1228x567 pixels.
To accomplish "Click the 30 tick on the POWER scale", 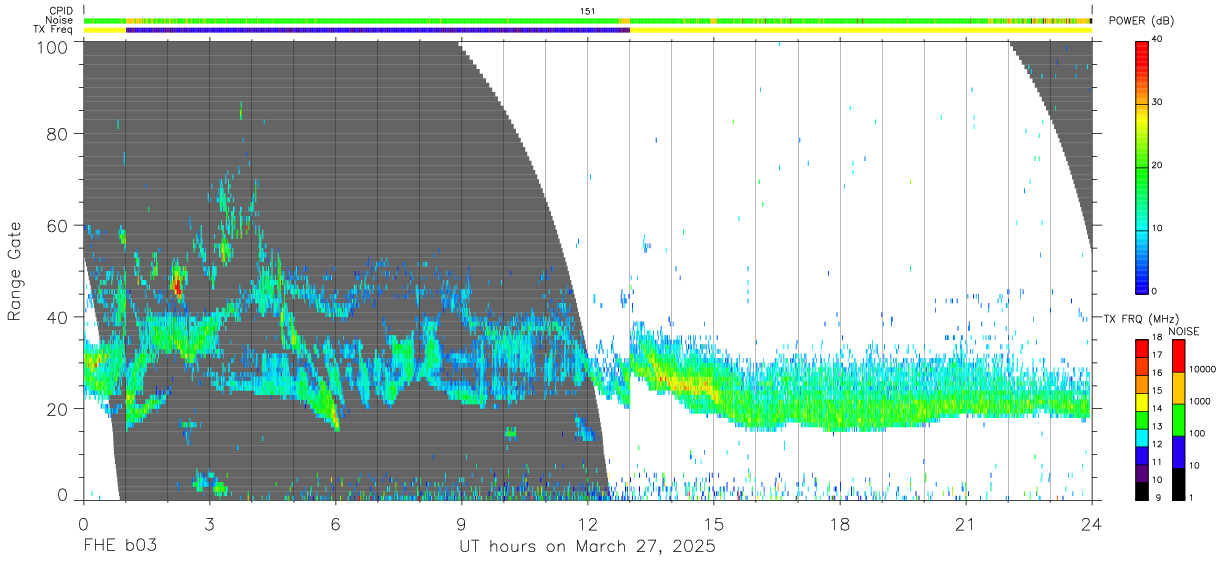I will (x=1157, y=102).
